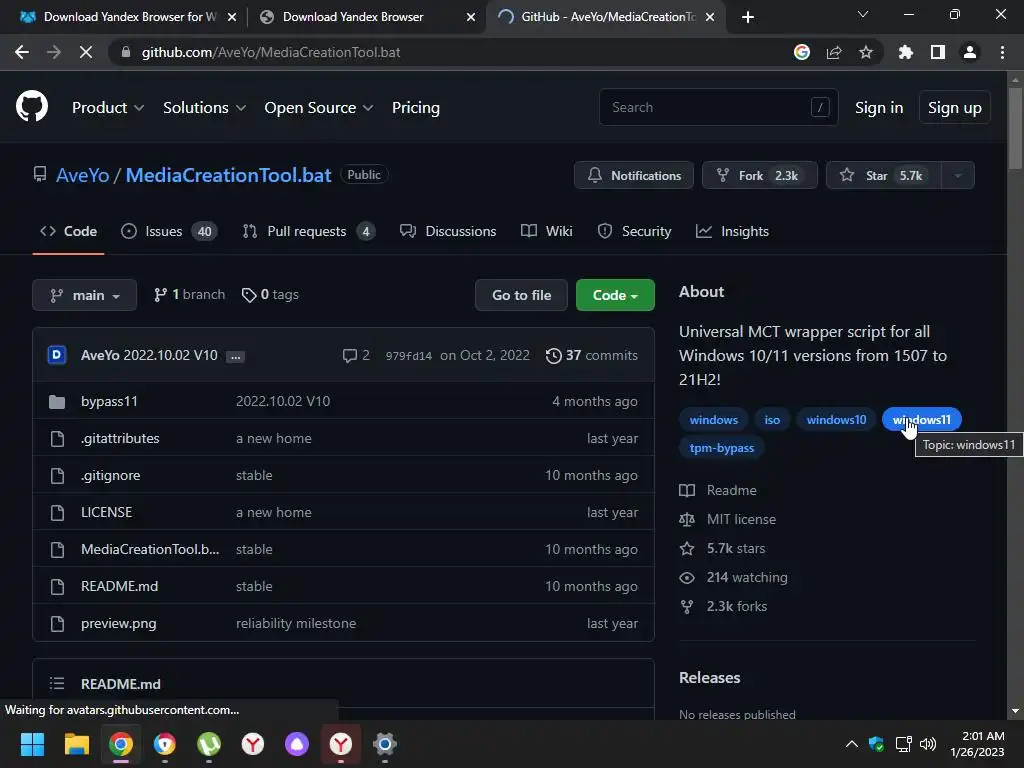Image resolution: width=1024 pixels, height=768 pixels.
Task: View the AveYo author avatar
Action: coord(57,355)
